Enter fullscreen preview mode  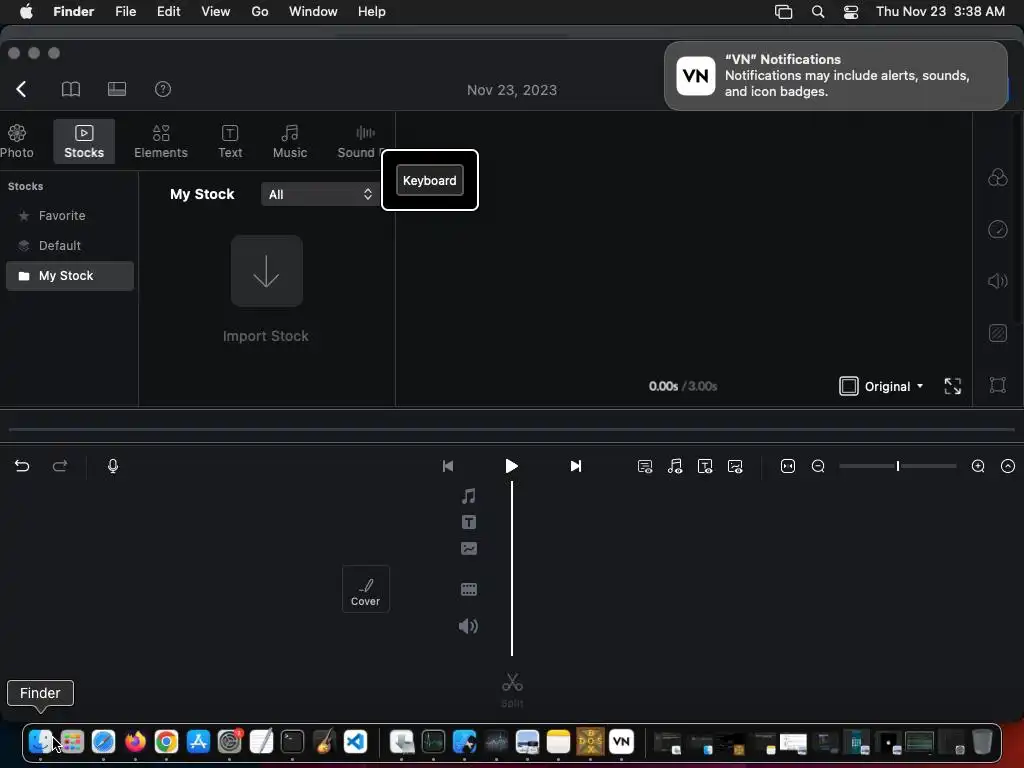pyautogui.click(x=952, y=386)
